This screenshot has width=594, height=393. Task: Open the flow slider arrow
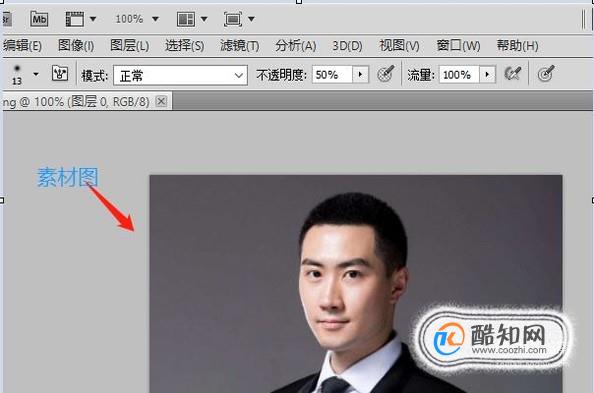488,75
